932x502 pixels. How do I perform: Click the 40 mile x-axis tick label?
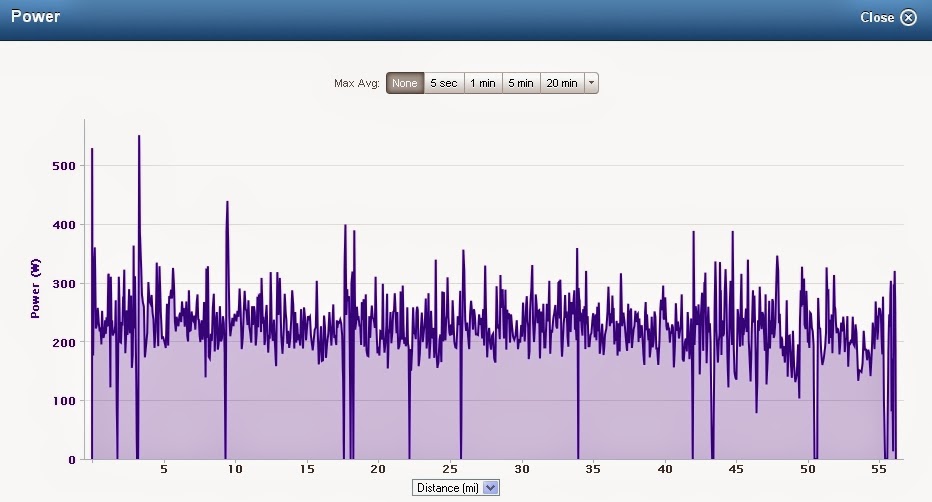coord(665,469)
